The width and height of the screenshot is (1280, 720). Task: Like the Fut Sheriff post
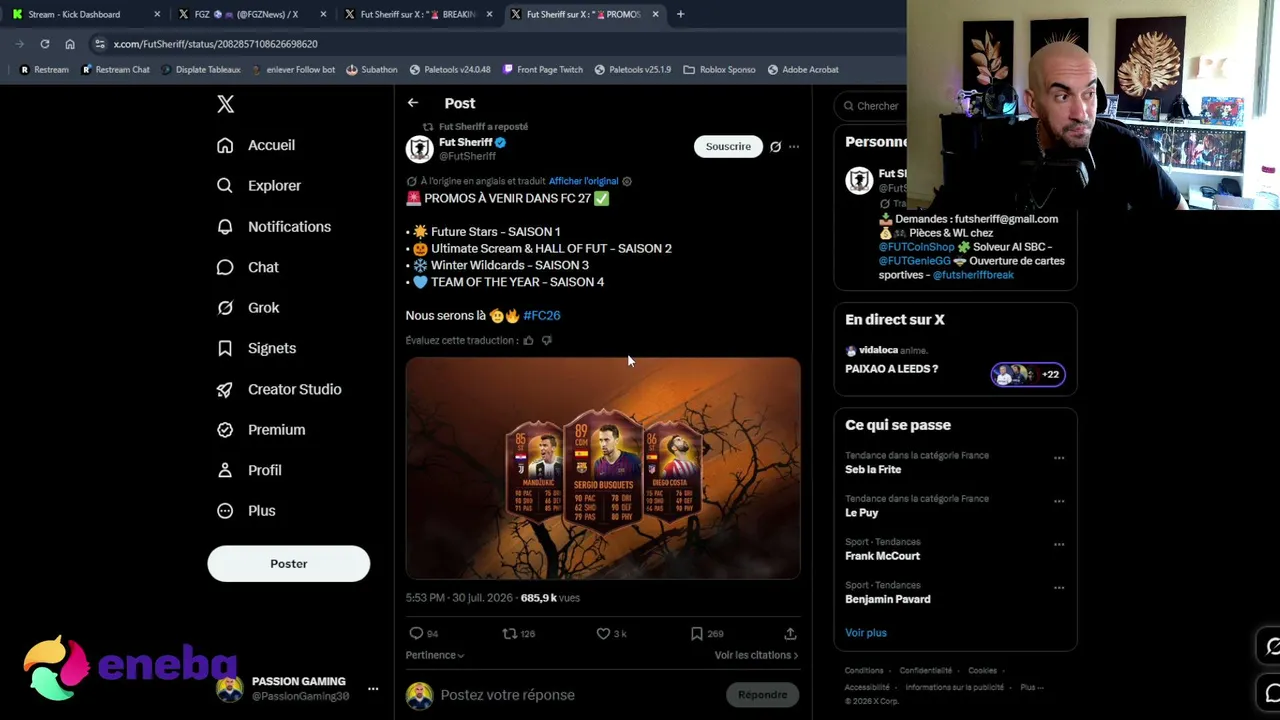603,633
